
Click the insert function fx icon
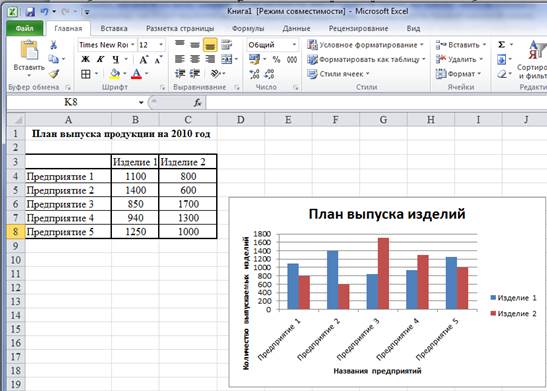pos(197,103)
